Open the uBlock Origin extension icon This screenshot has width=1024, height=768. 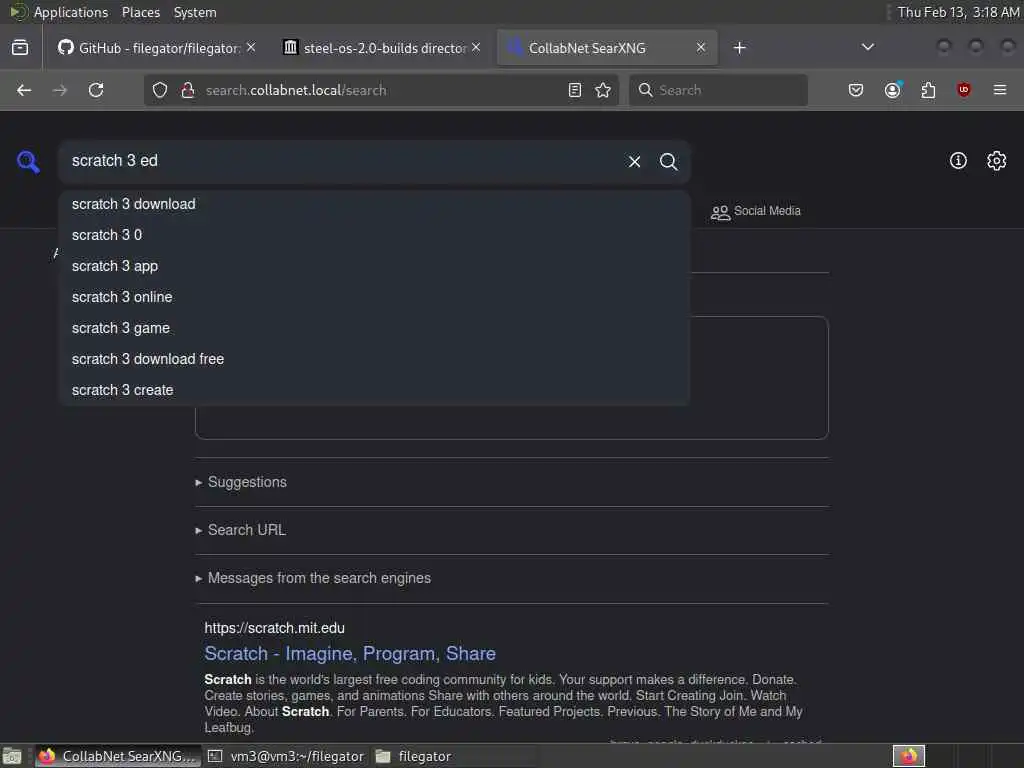click(x=964, y=90)
